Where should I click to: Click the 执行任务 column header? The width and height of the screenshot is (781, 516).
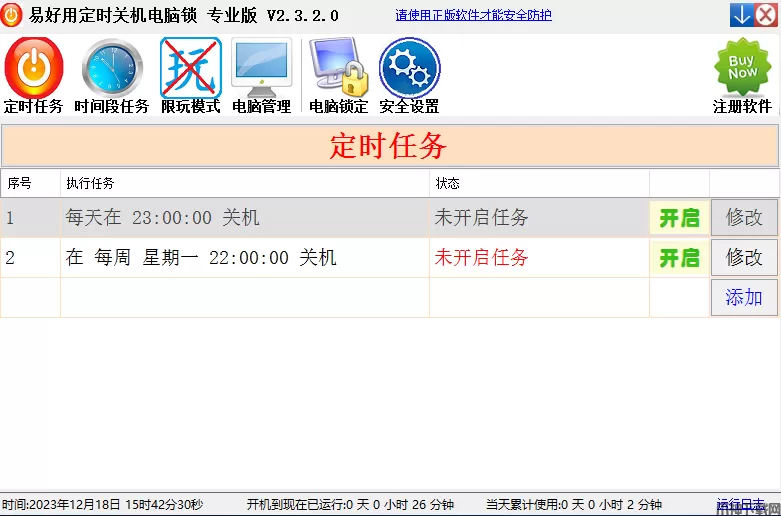(x=245, y=183)
